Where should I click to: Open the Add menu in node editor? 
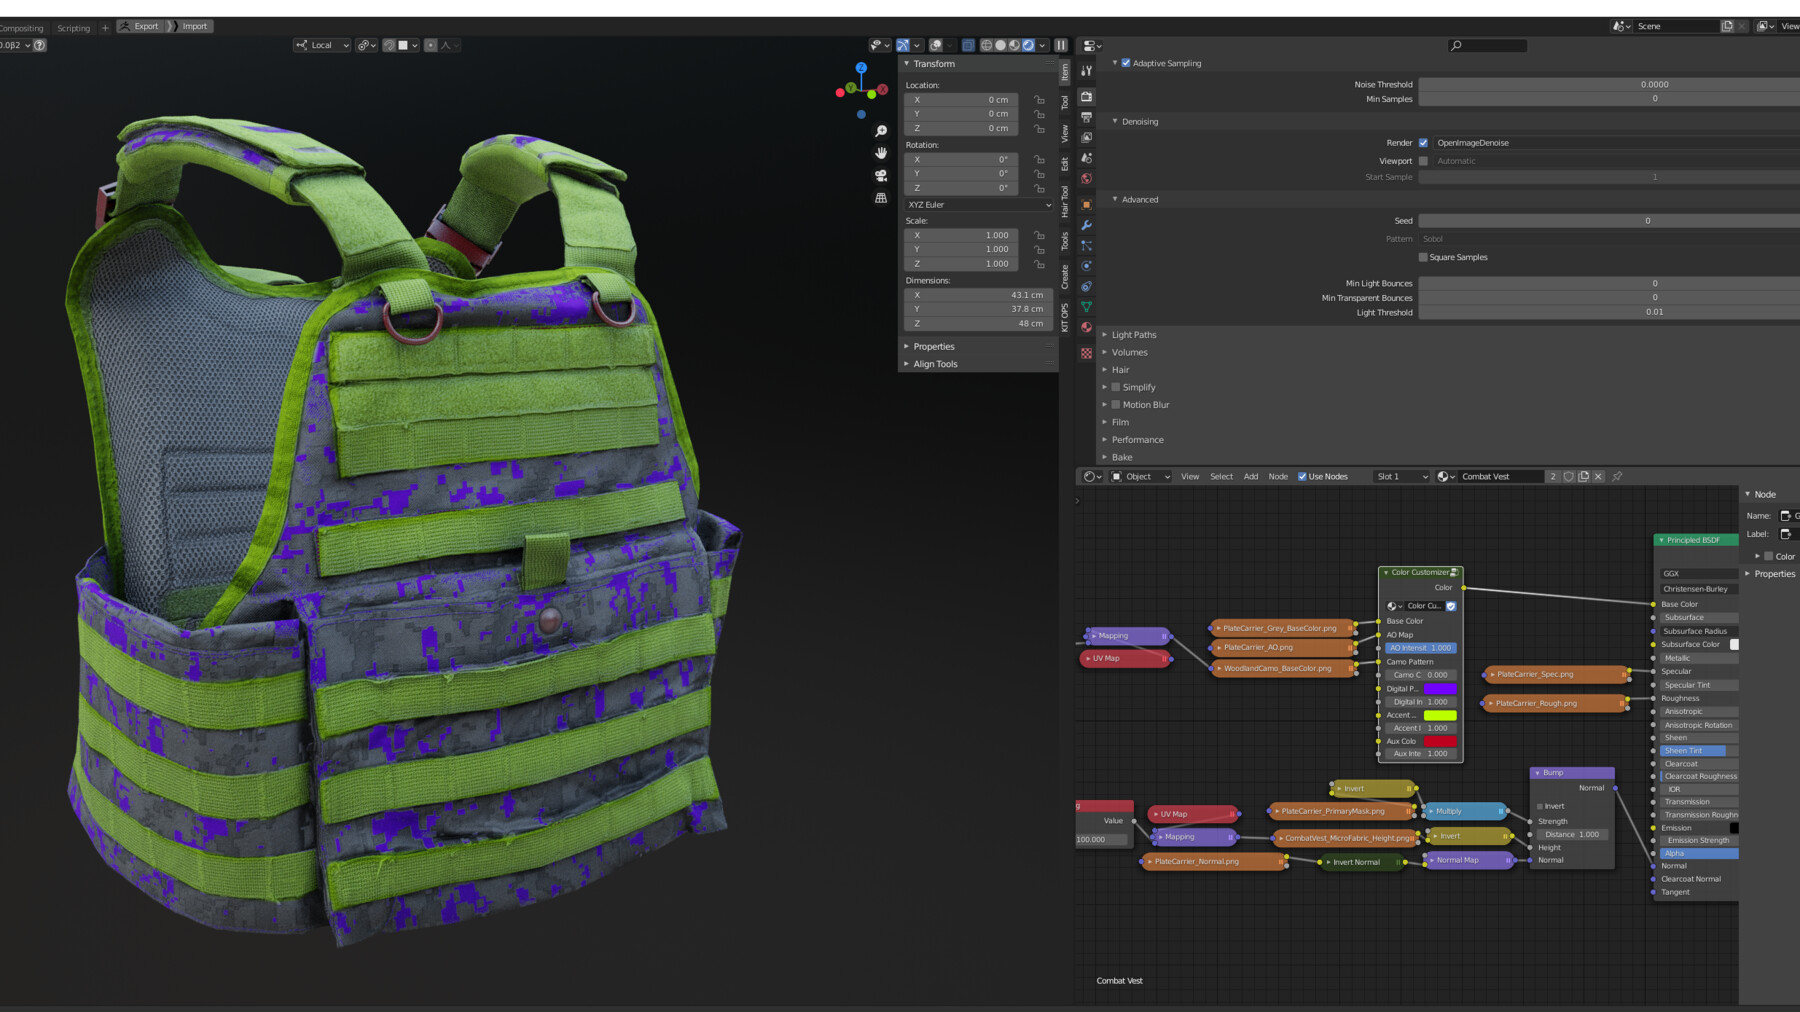click(1251, 476)
